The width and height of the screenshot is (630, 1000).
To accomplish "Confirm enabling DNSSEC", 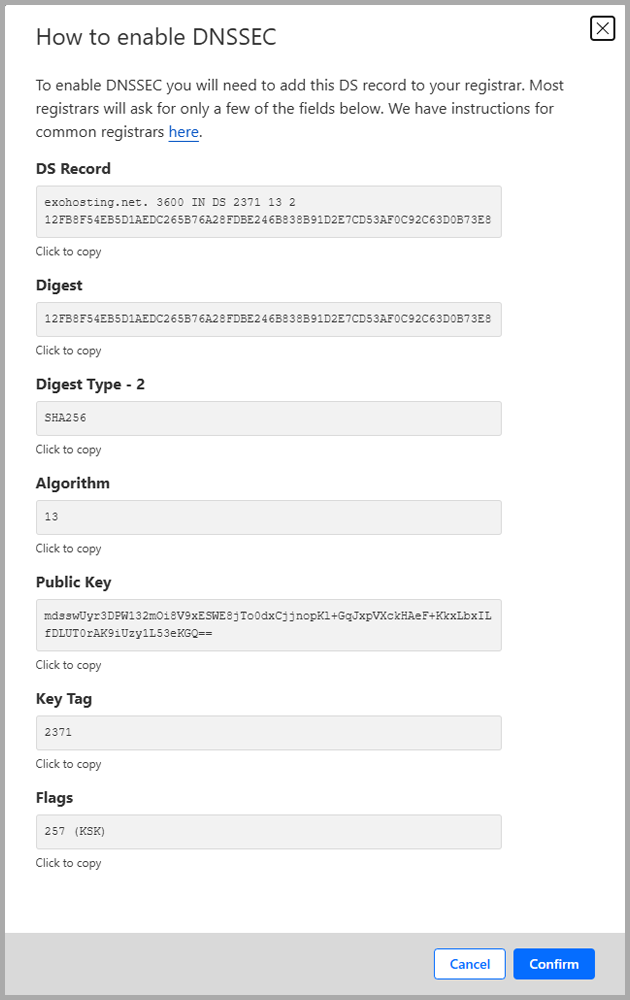I will pyautogui.click(x=554, y=963).
